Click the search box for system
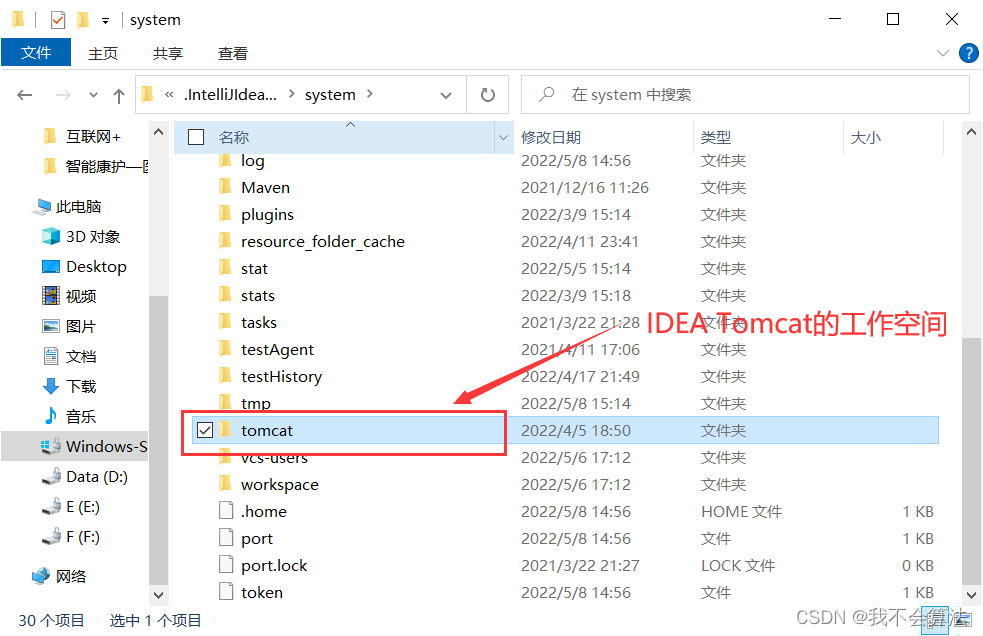 click(745, 95)
